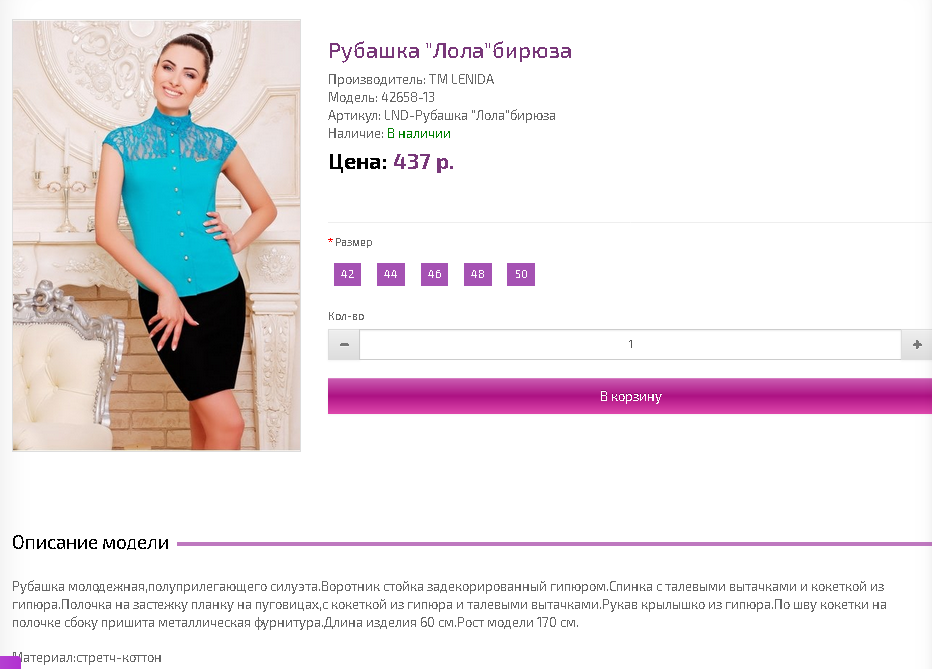Click the quantity input field
932x669 pixels.
point(630,345)
